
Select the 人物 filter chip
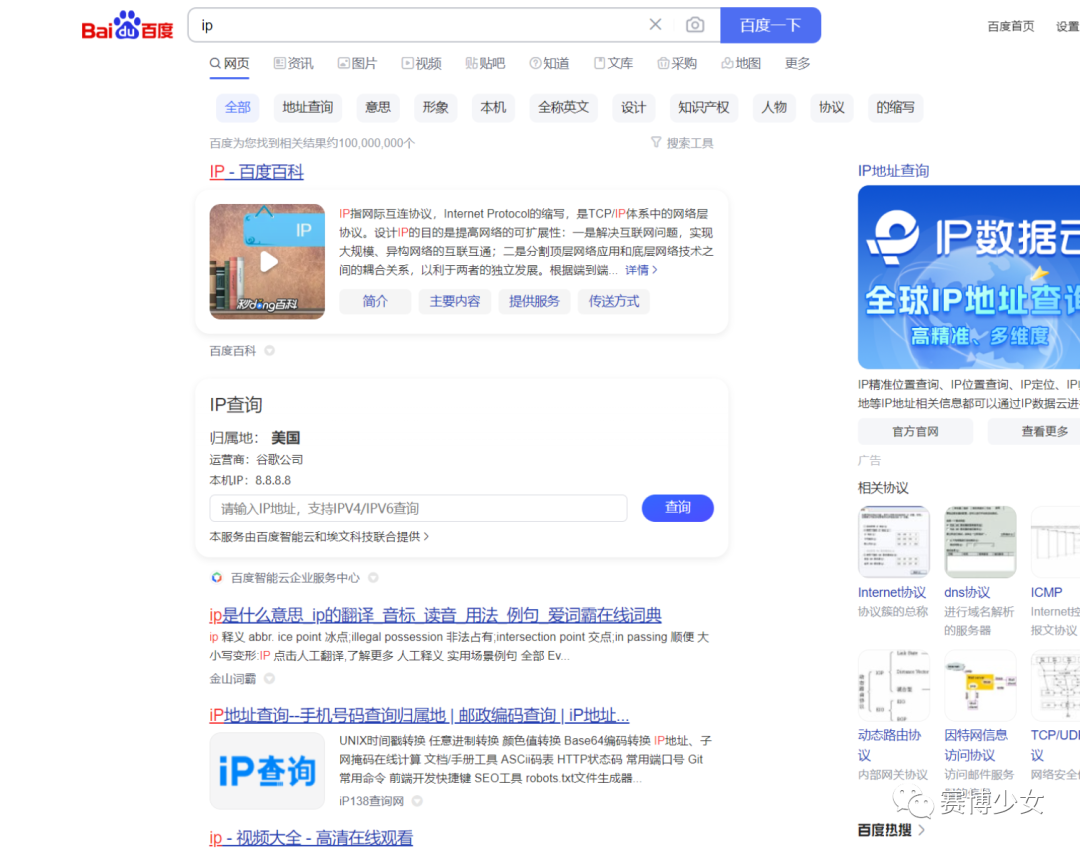click(774, 107)
